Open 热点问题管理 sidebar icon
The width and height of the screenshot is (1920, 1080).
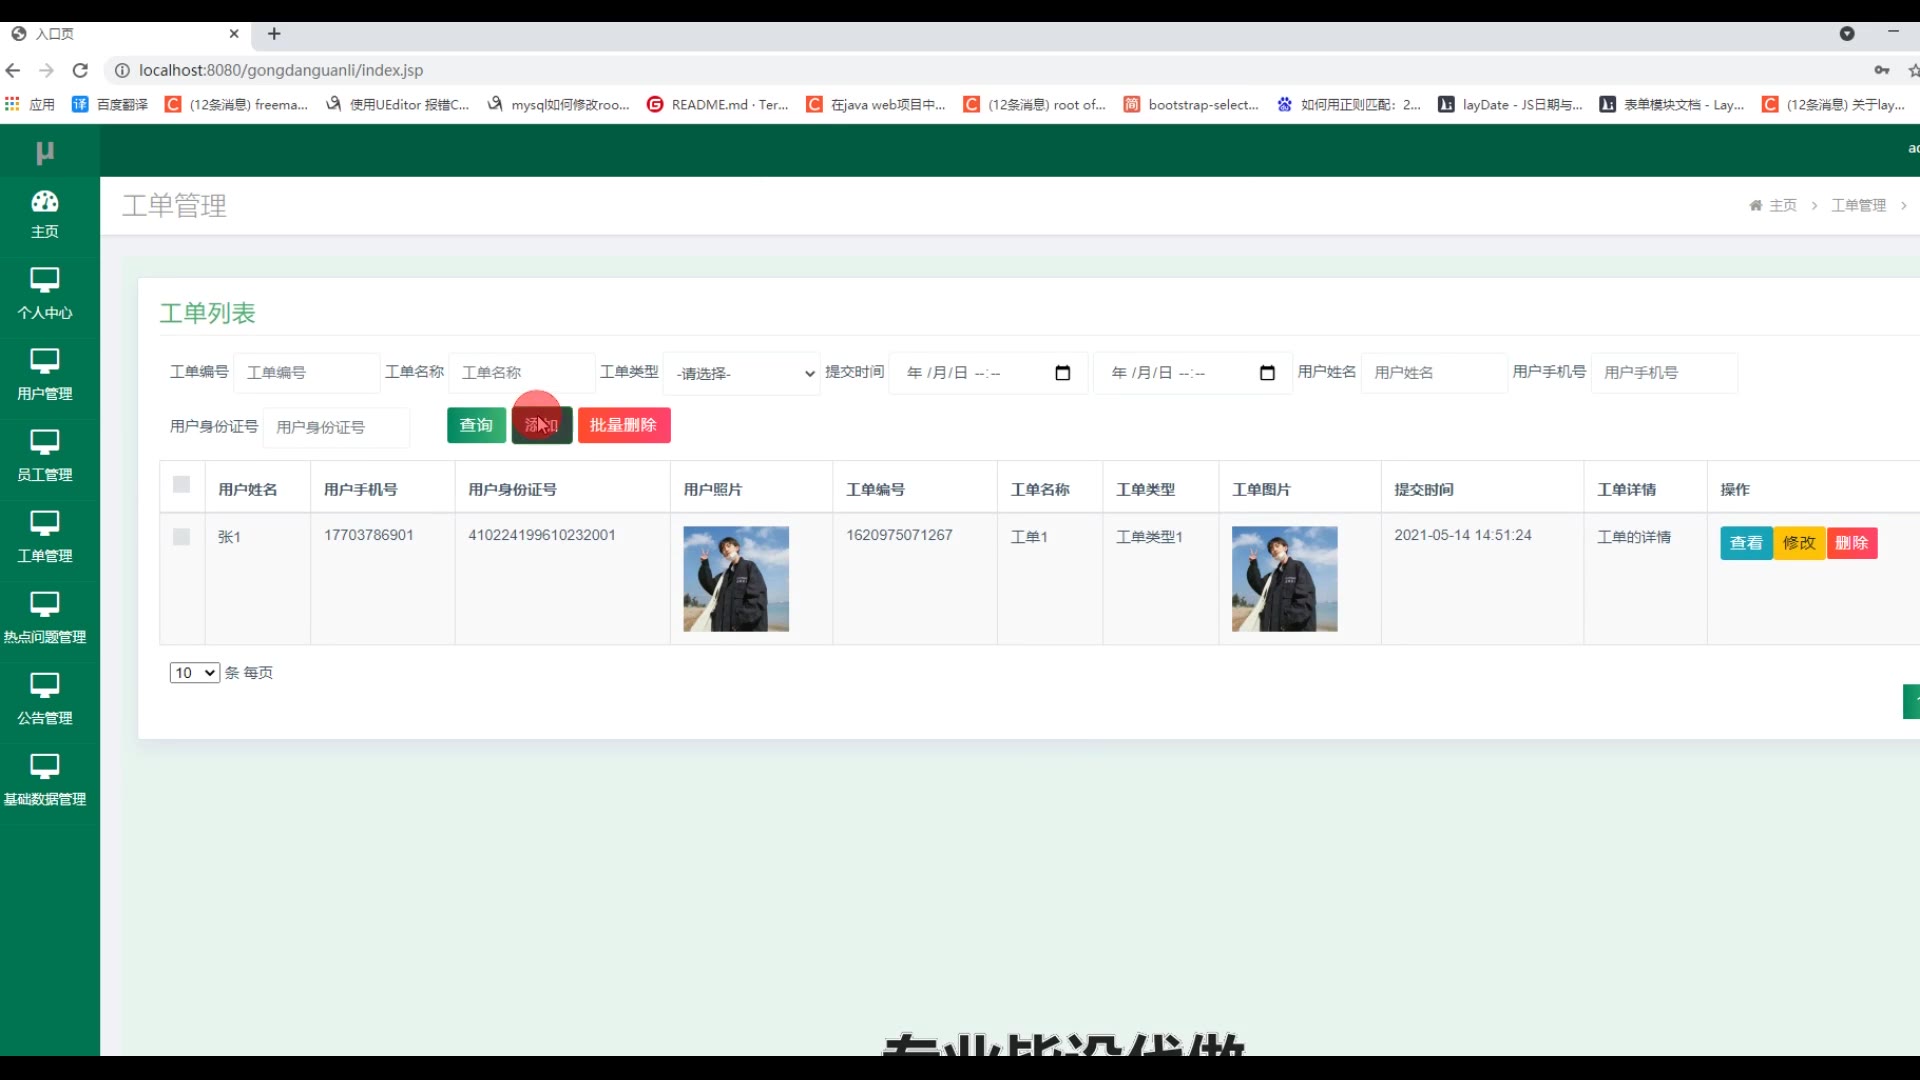point(44,604)
